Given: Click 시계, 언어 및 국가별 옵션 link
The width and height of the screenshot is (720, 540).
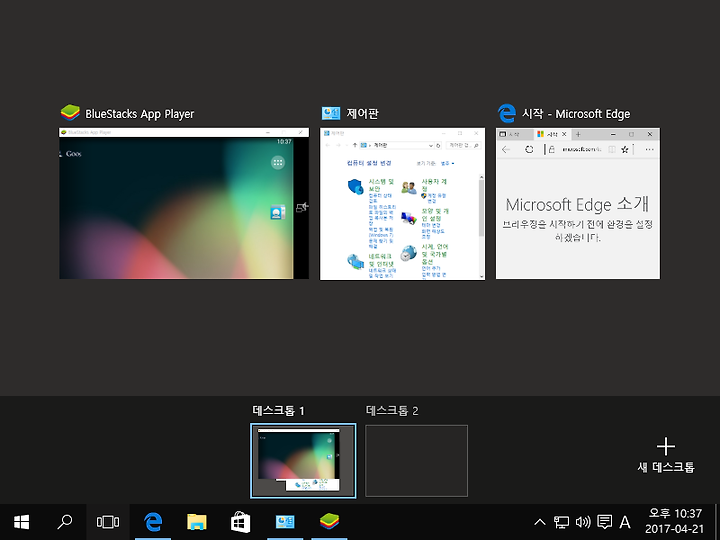Looking at the screenshot, I should point(434,254).
